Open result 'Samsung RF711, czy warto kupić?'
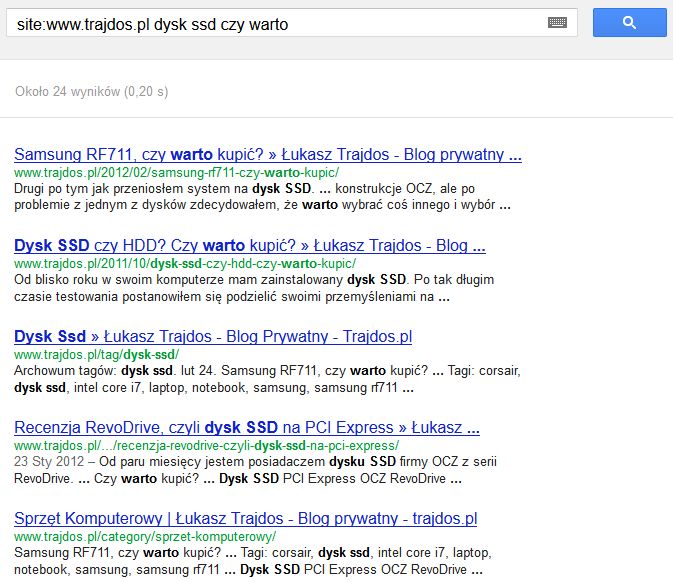This screenshot has width=673, height=582. tap(268, 155)
